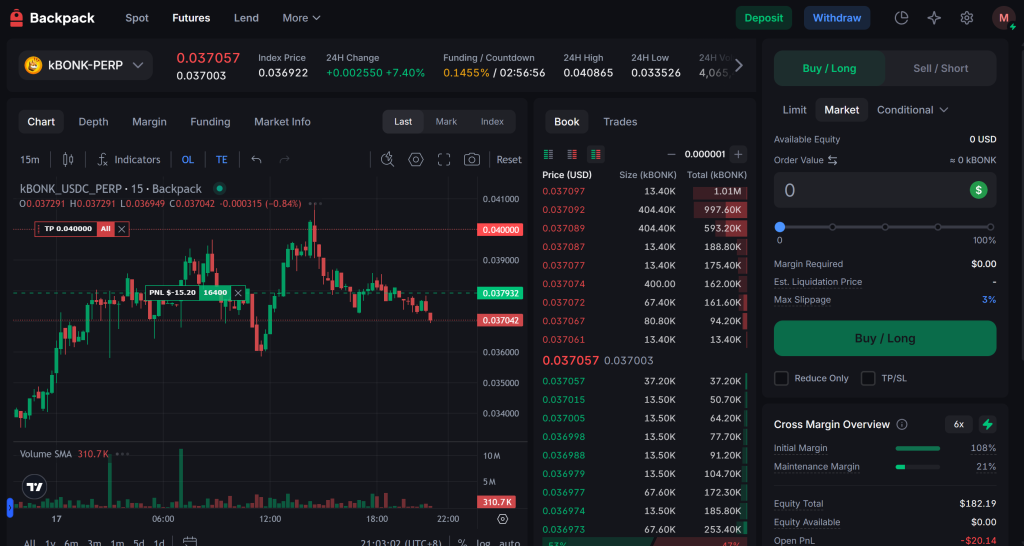Click the order size slider handle at 0
This screenshot has height=546, width=1024.
780,227
